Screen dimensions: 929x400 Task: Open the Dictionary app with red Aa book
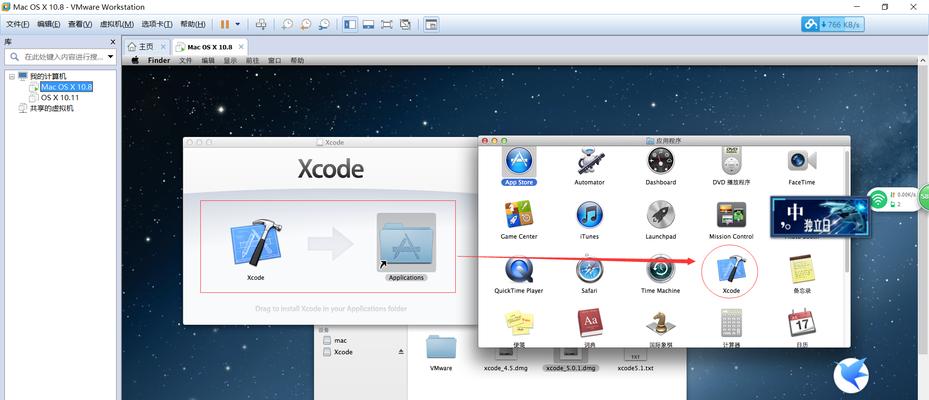(x=590, y=324)
